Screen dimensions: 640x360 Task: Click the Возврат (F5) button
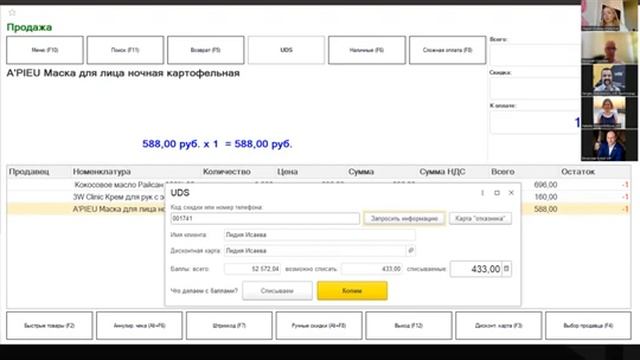coord(206,50)
